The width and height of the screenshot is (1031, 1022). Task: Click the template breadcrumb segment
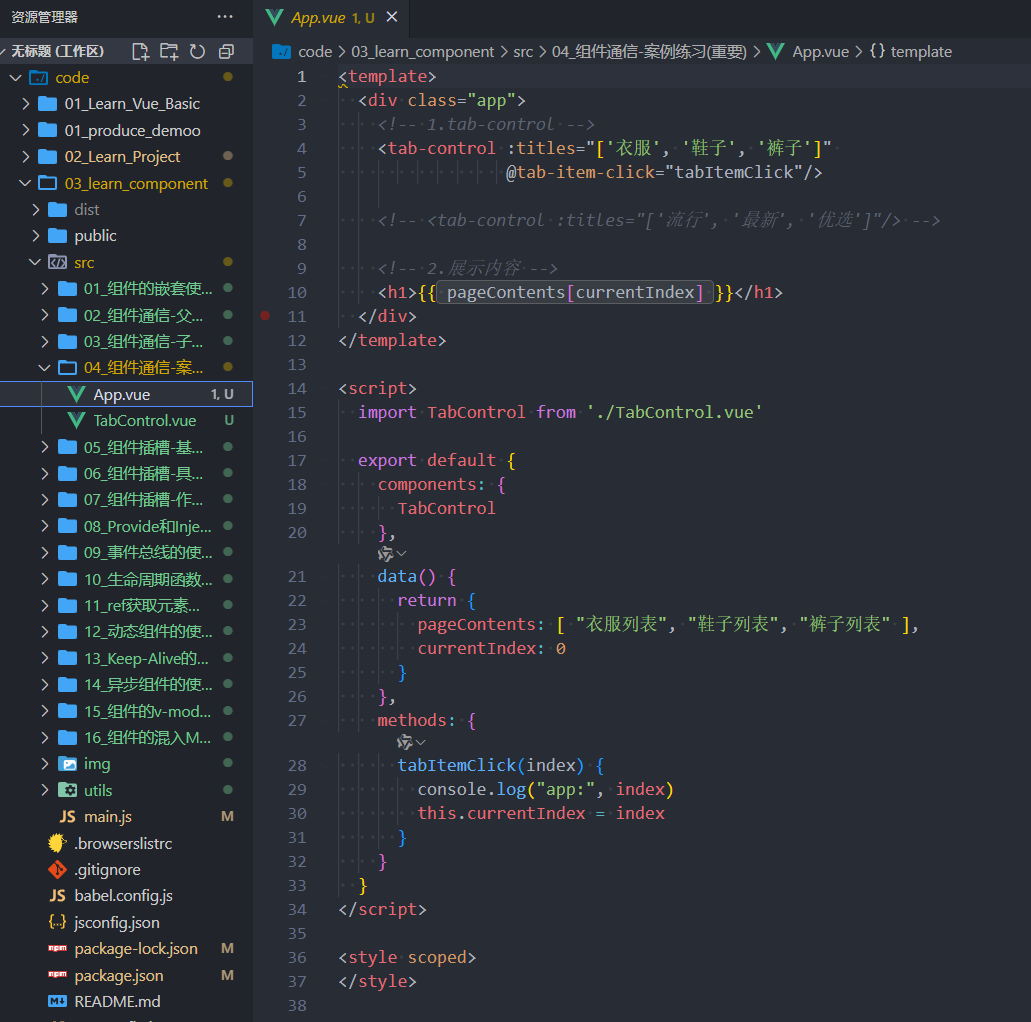coord(921,51)
